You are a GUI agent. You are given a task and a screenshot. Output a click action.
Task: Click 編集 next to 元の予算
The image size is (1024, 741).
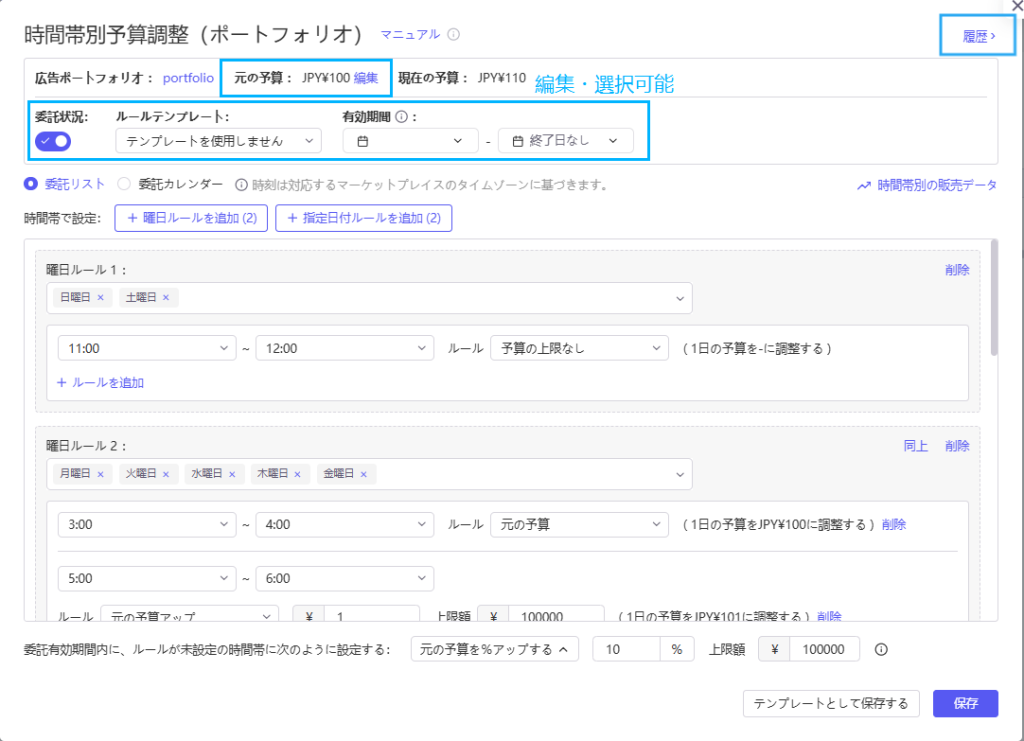click(366, 78)
